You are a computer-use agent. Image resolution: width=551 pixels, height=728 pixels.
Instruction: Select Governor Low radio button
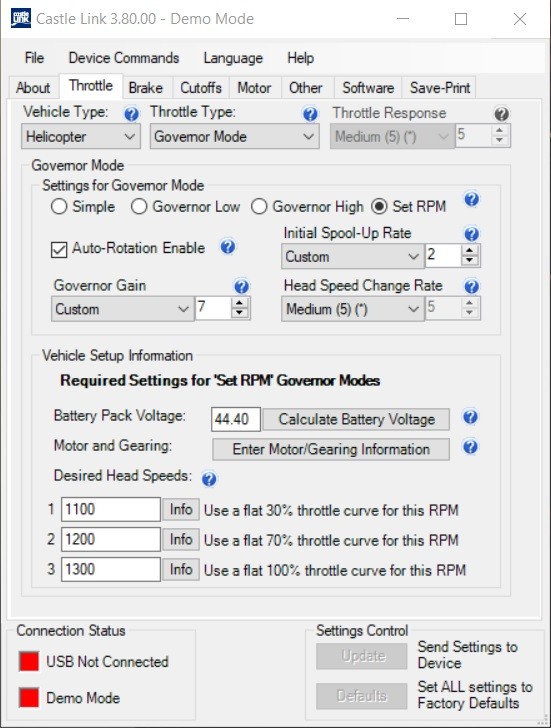click(x=139, y=207)
